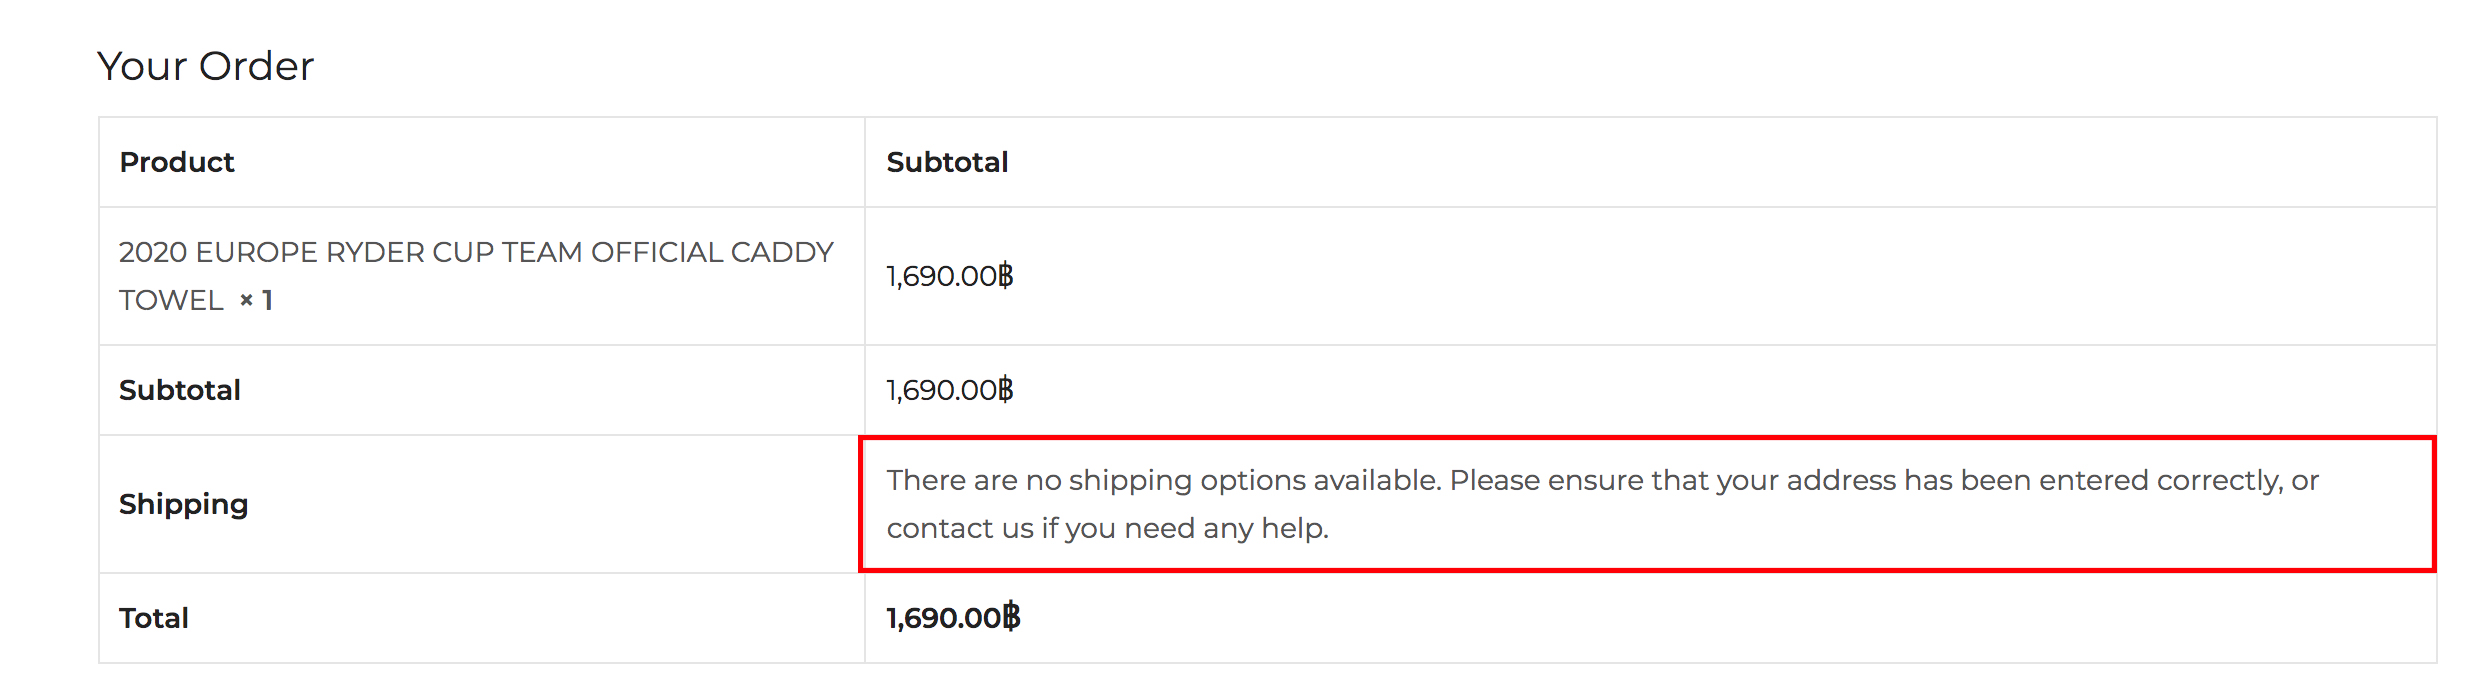This screenshot has height=694, width=2478.
Task: Click the no shipping options available message
Action: click(x=1602, y=504)
